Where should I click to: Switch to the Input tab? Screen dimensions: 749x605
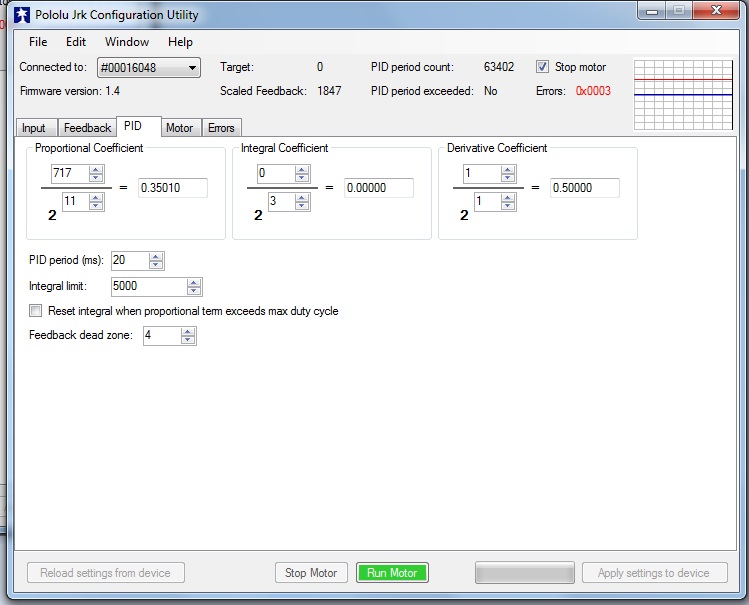tap(37, 128)
